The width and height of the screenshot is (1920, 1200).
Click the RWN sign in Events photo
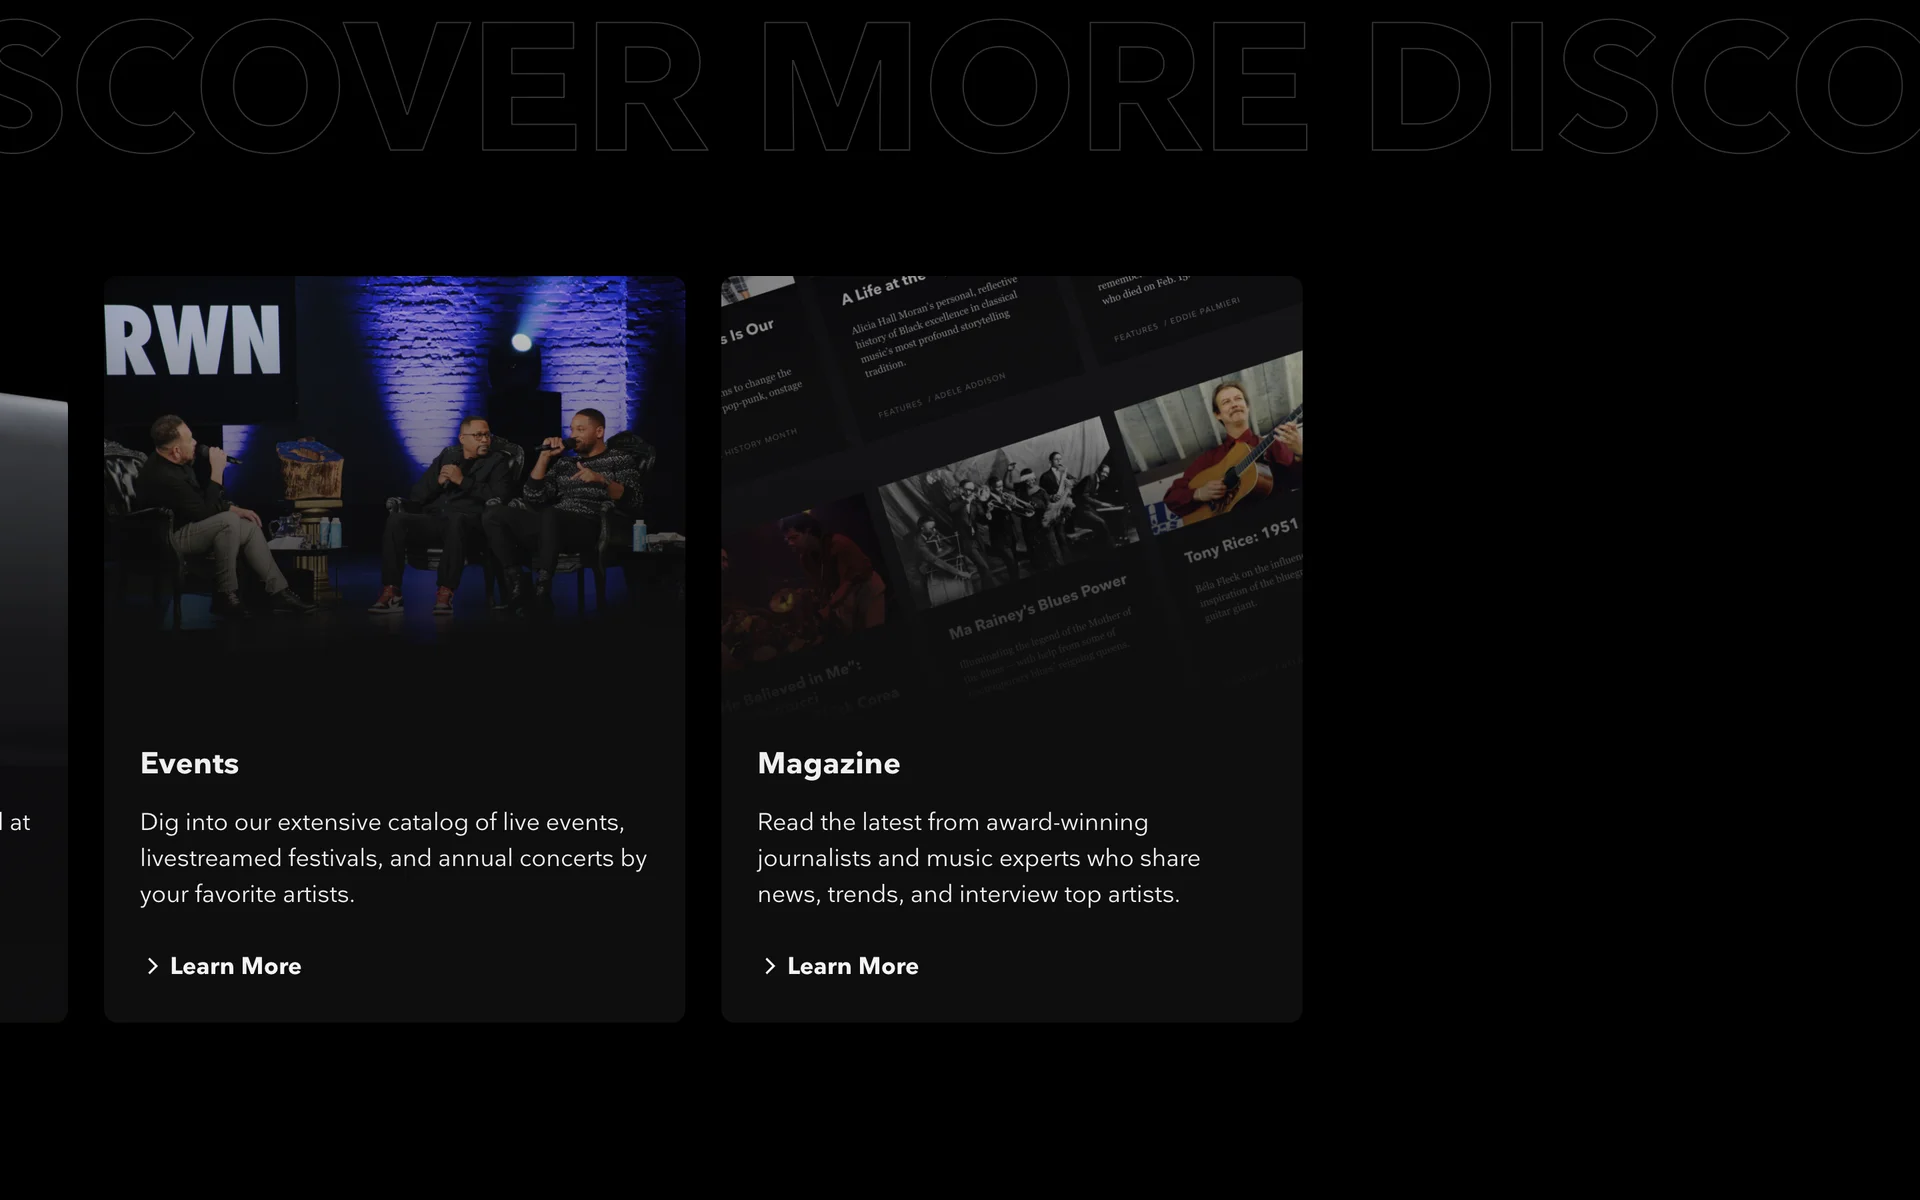click(x=193, y=341)
